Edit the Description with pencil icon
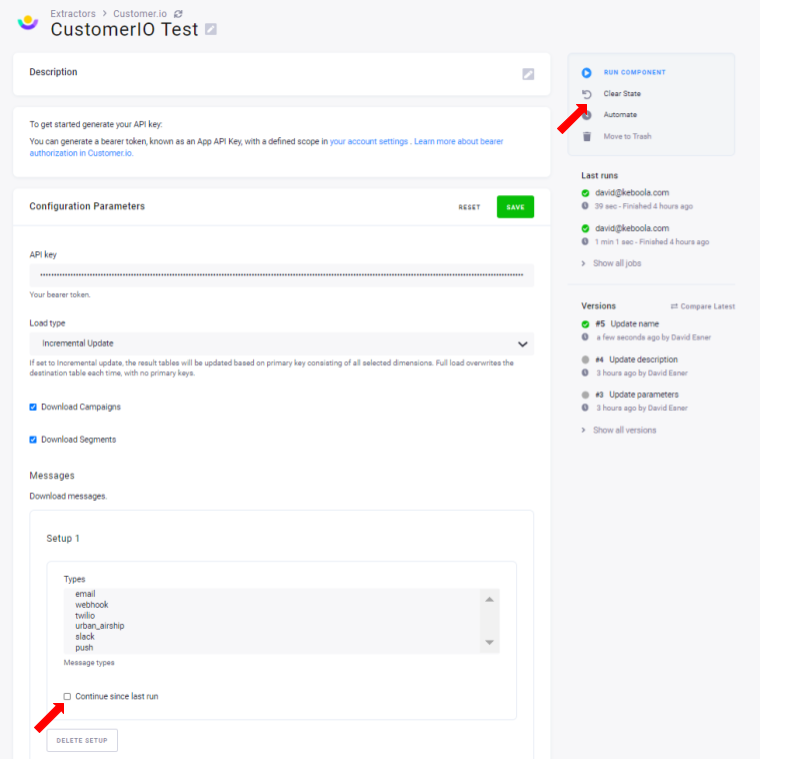Screen dimensions: 810x759 [528, 74]
